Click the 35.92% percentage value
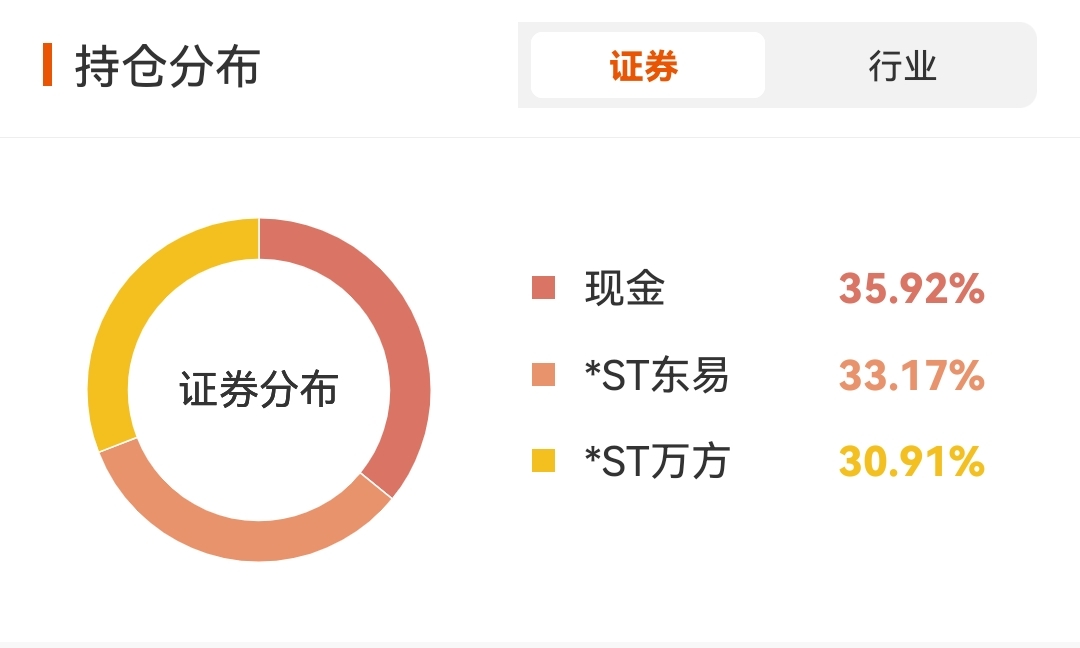 coord(911,289)
